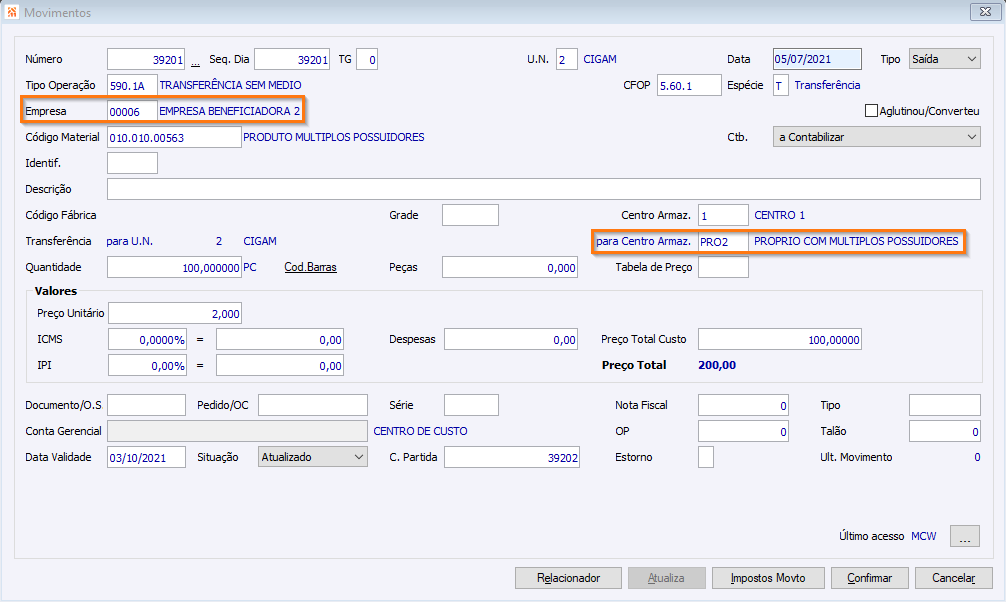Image resolution: width=1006 pixels, height=602 pixels.
Task: Click the Preço Unitário field
Action: point(175,313)
